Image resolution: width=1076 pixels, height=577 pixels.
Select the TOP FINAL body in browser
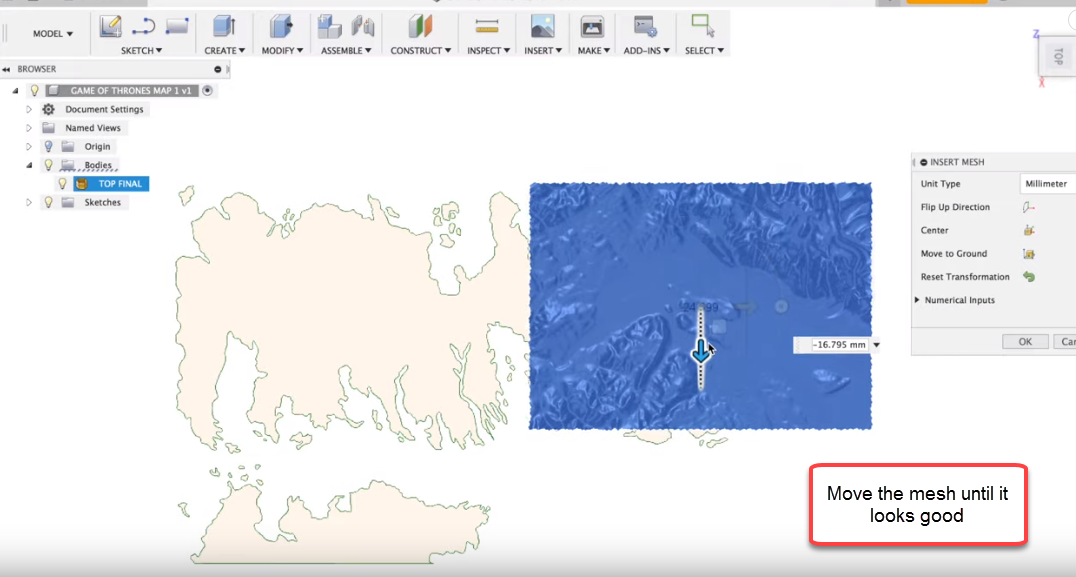coord(119,184)
